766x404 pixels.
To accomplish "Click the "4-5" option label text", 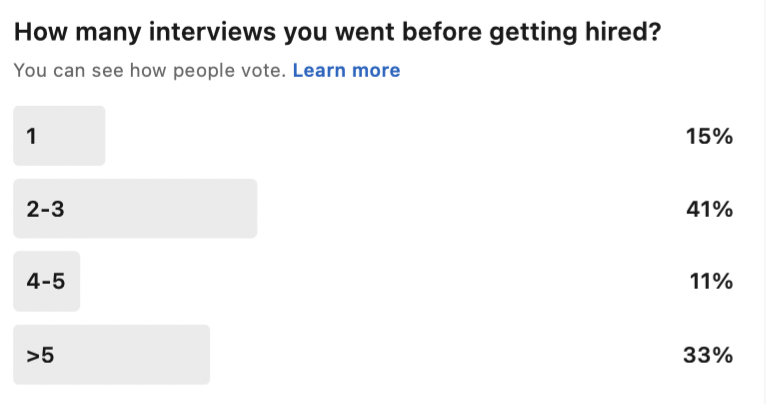I will tap(46, 281).
